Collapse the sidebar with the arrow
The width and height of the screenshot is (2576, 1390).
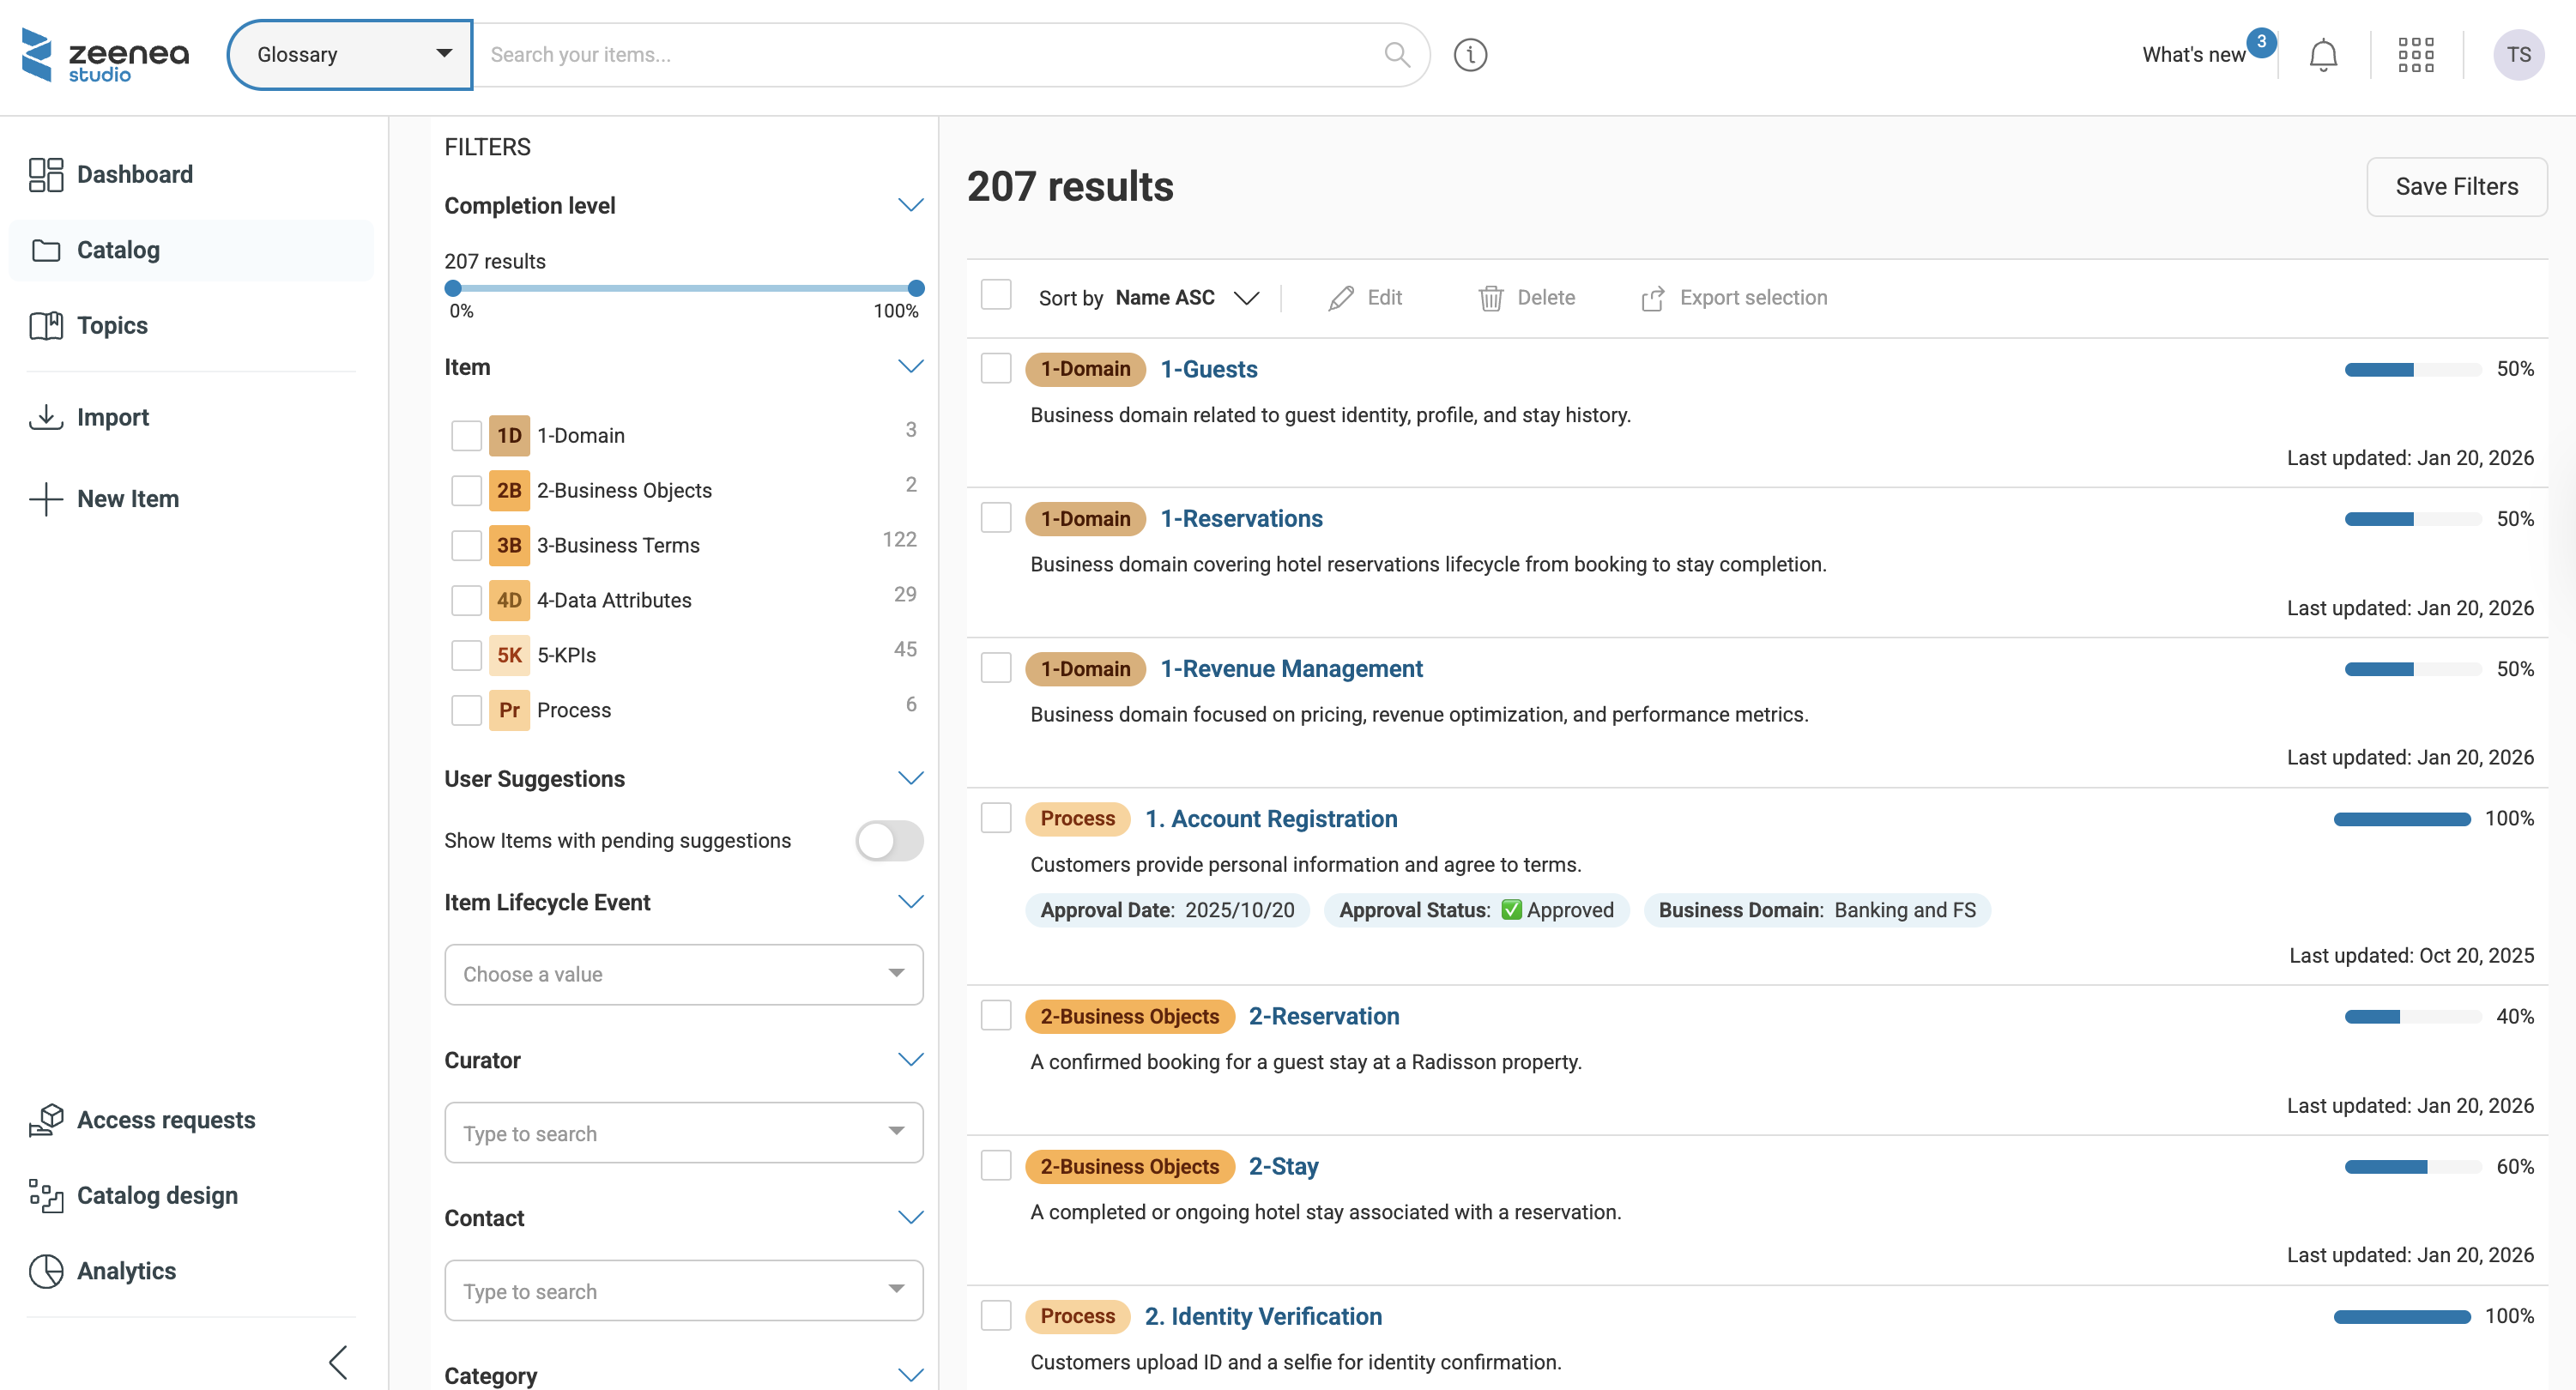[x=338, y=1361]
